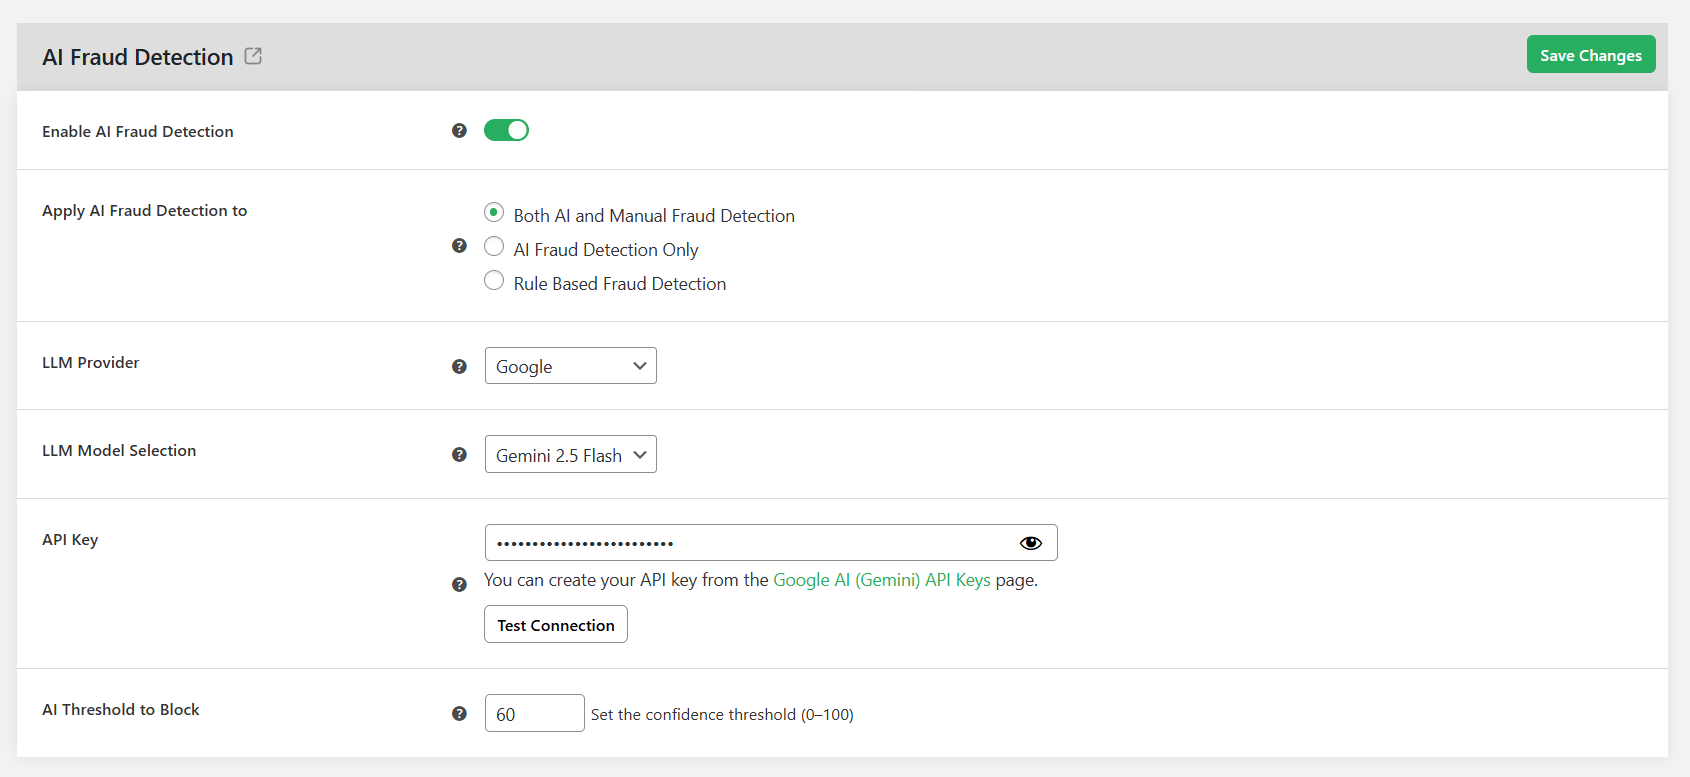Click 'AI Threshold to Block' label
The image size is (1690, 777).
coord(121,710)
